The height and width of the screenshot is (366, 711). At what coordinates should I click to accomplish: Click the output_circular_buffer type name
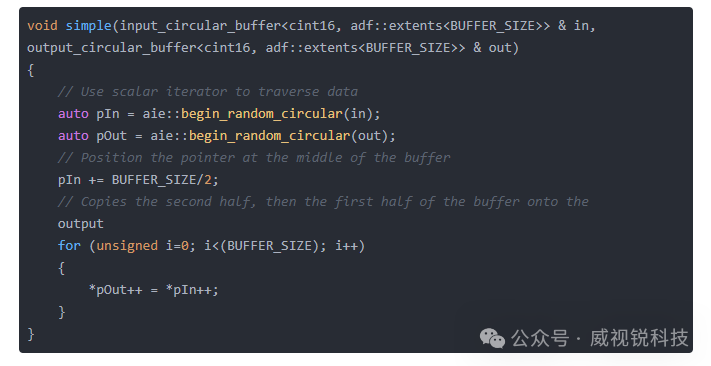tap(112, 48)
